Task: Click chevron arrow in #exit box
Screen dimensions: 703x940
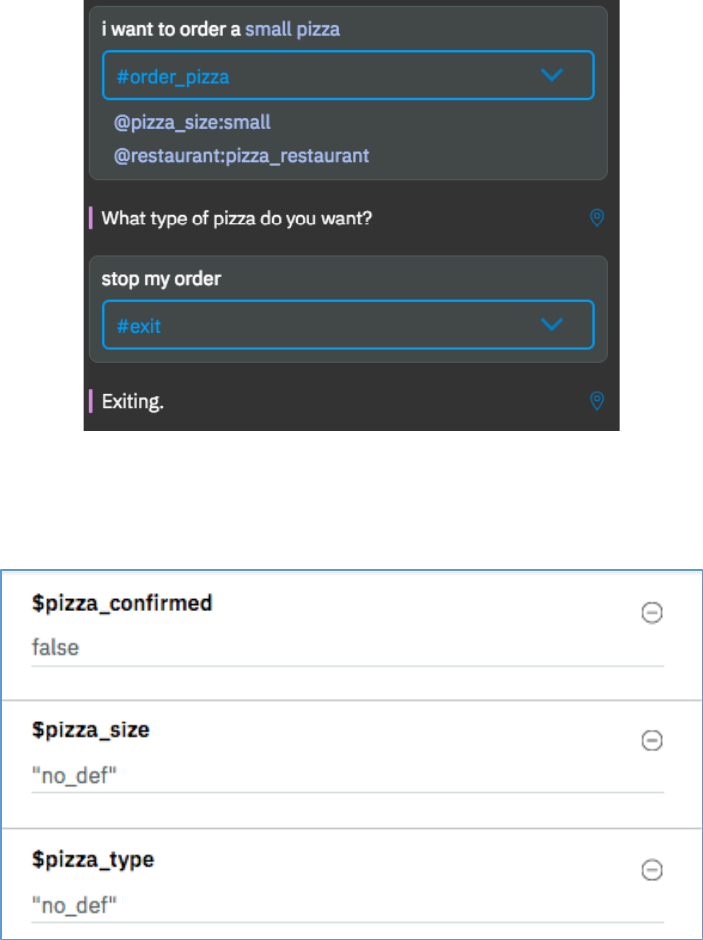Action: click(x=550, y=324)
